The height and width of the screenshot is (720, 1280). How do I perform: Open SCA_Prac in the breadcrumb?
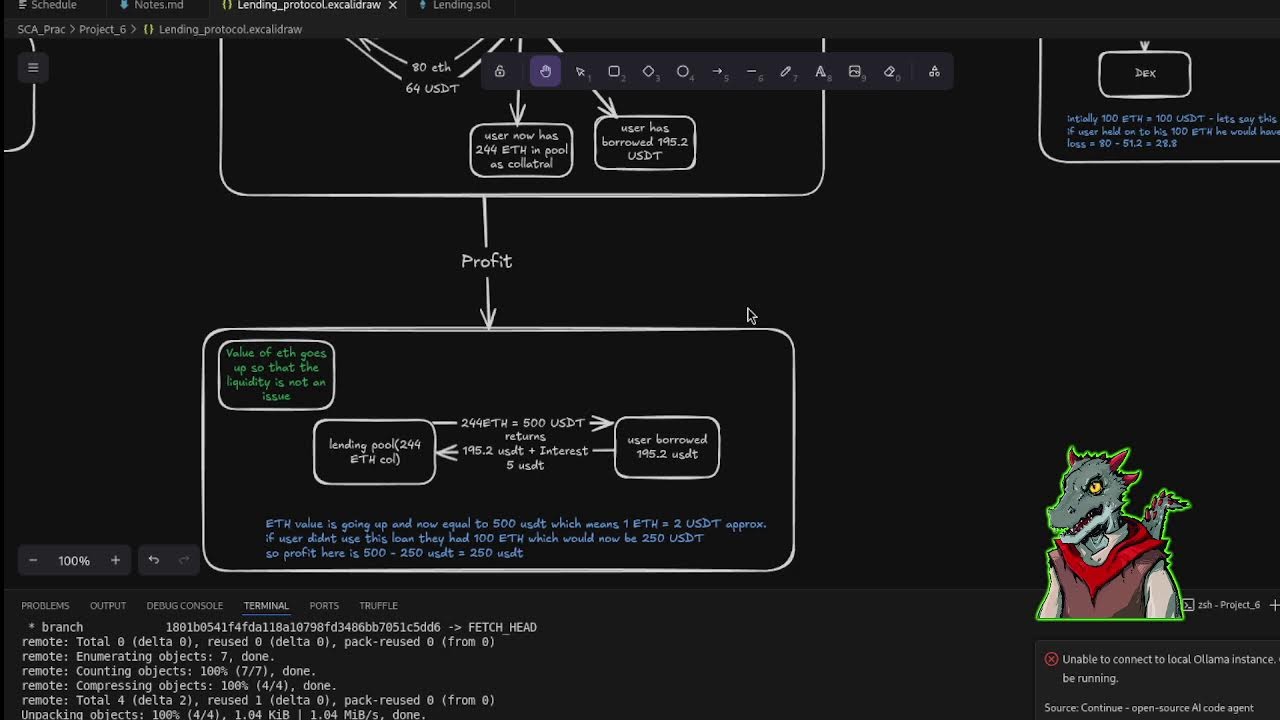pyautogui.click(x=41, y=29)
